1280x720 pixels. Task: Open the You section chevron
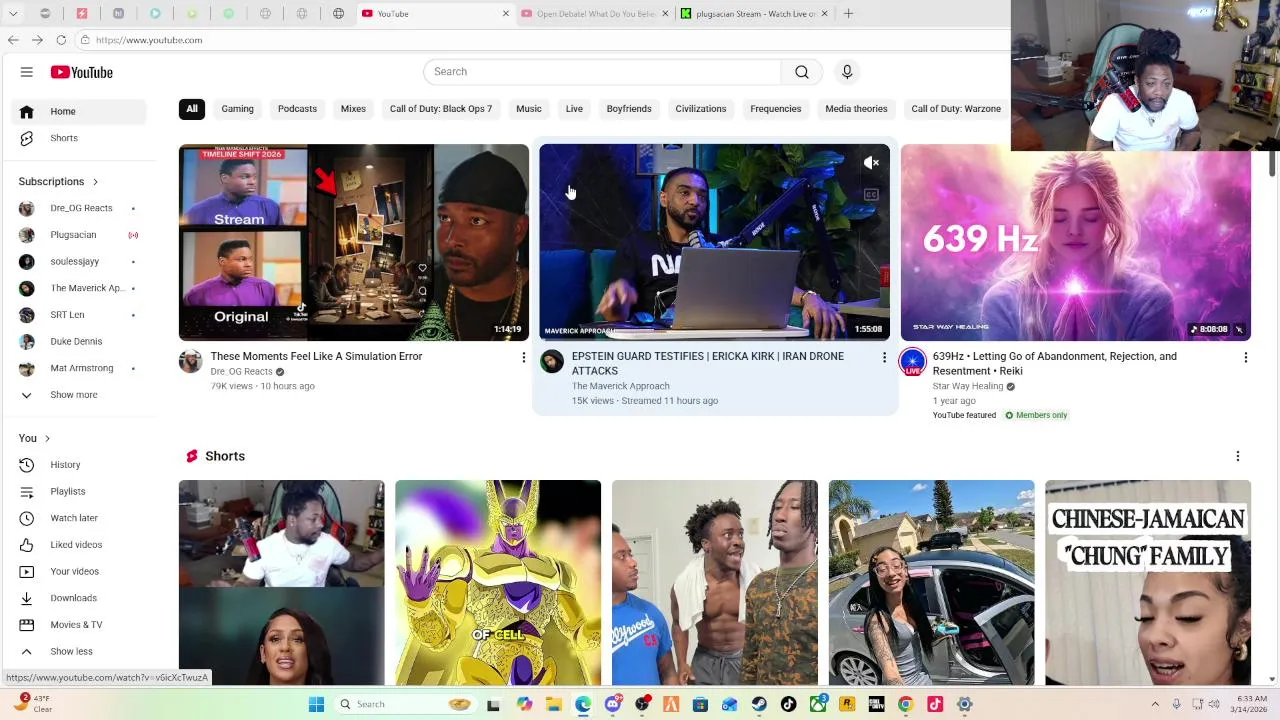pyautogui.click(x=47, y=438)
